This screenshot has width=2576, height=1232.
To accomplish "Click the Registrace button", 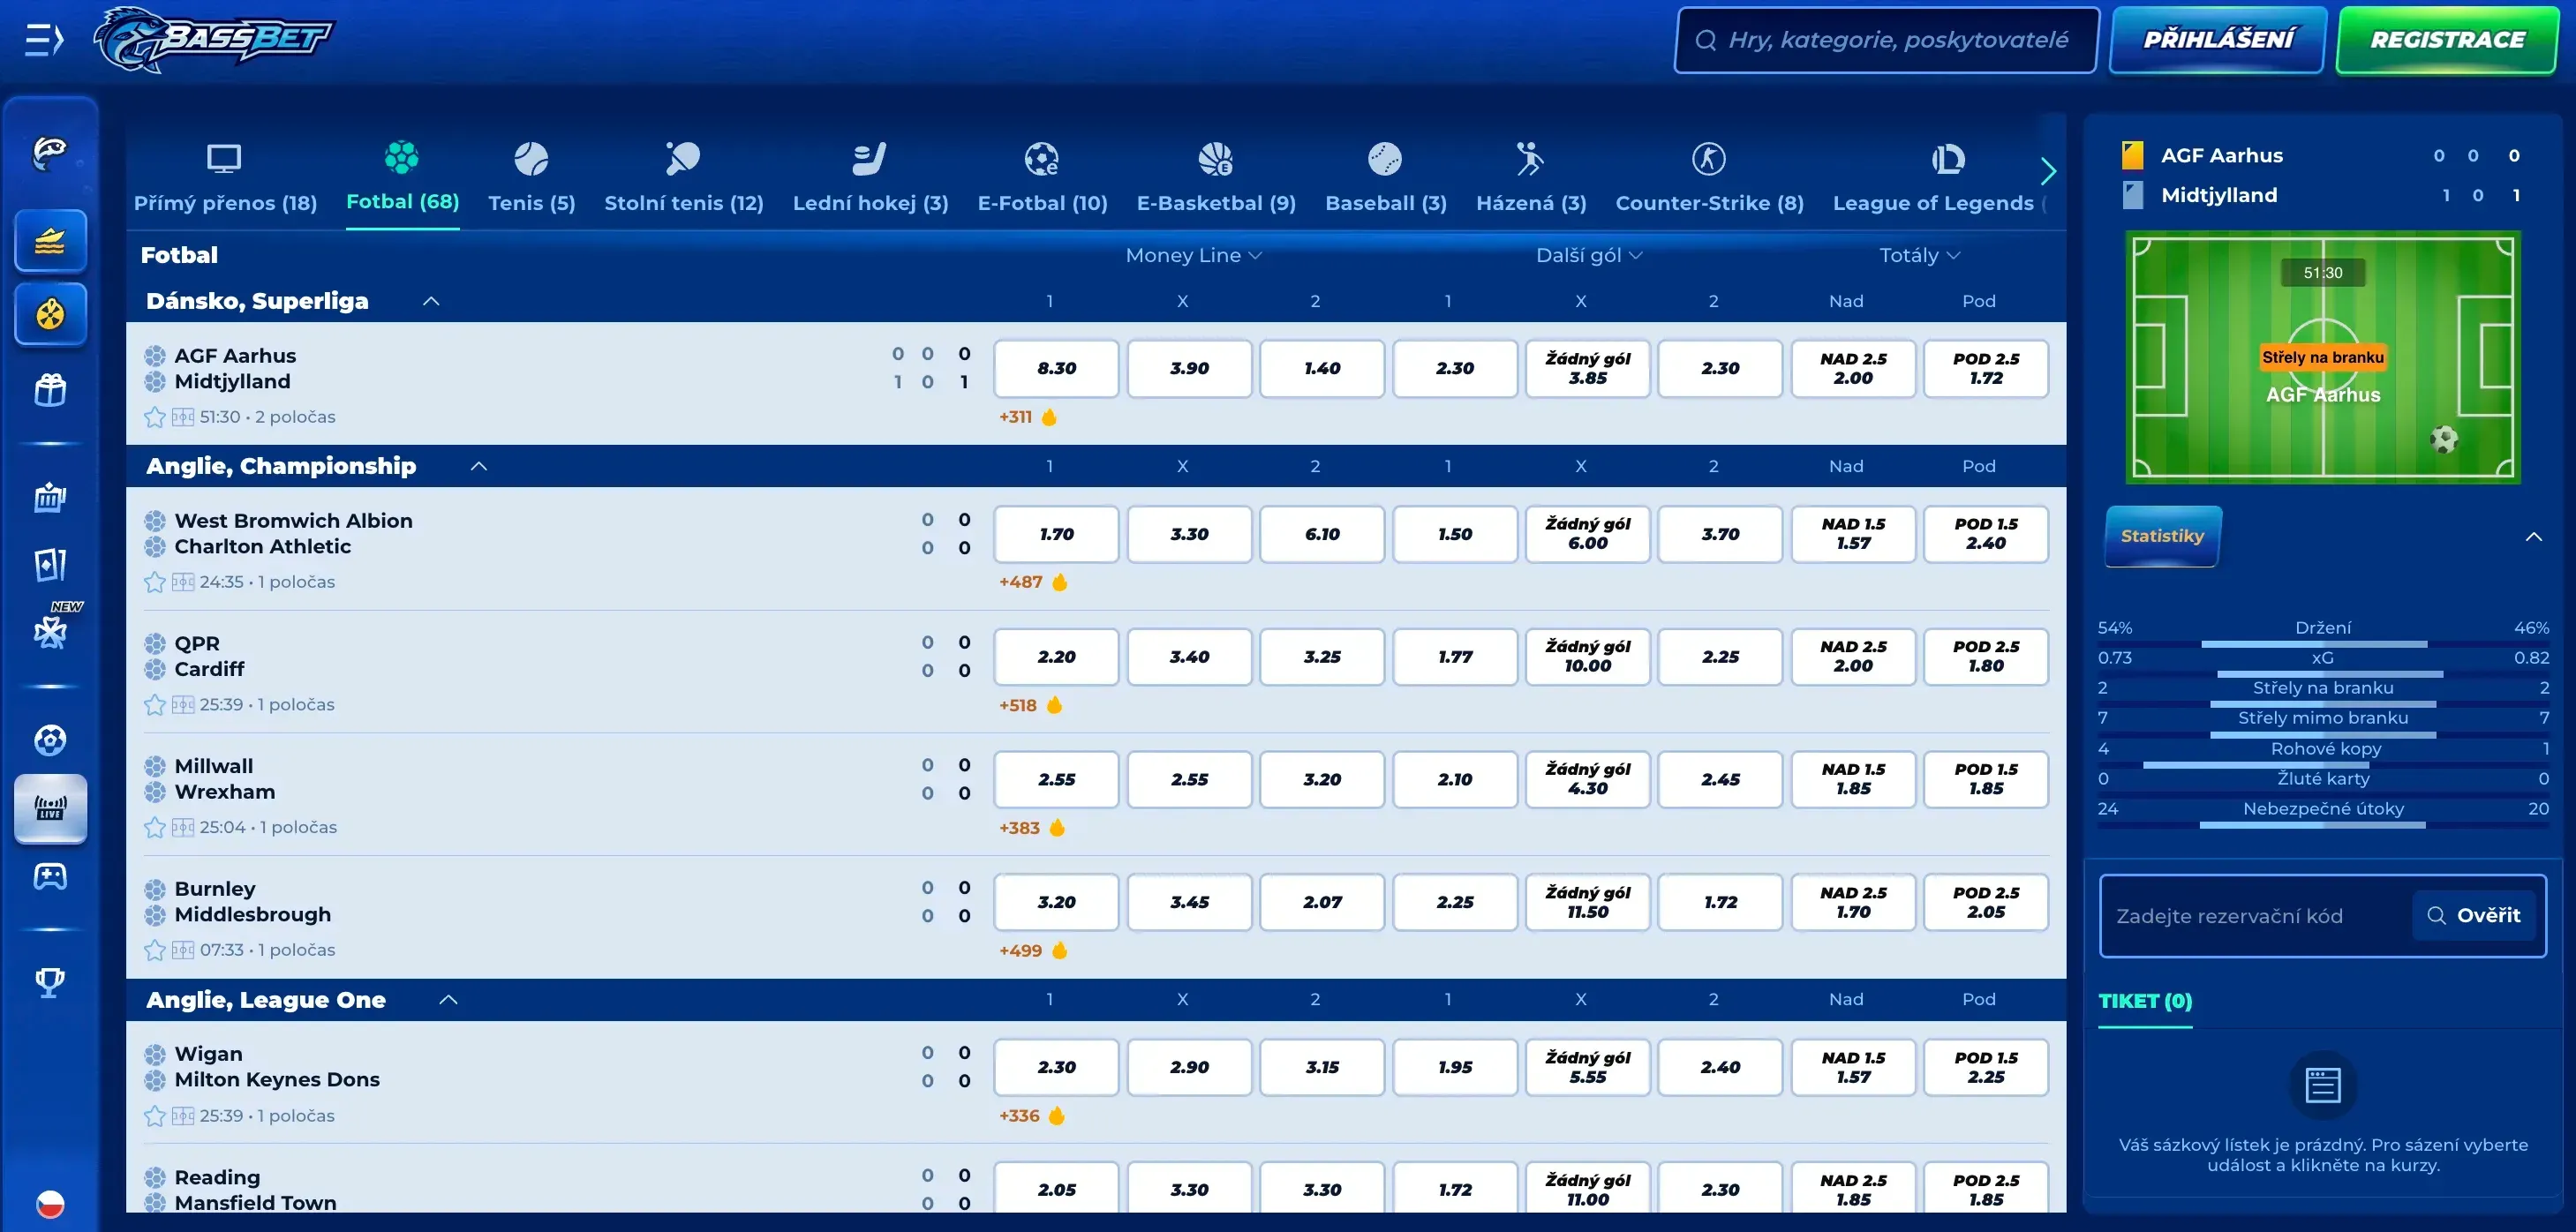I will (x=2447, y=40).
